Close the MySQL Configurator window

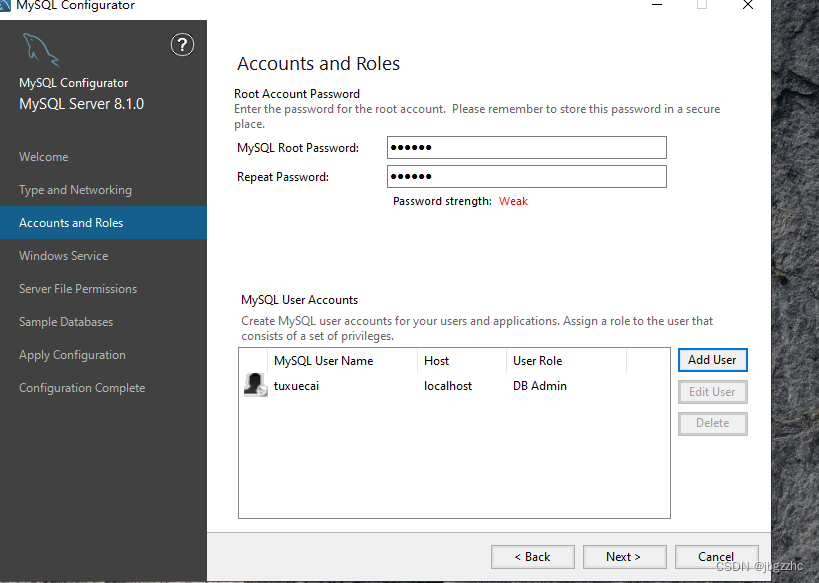point(748,5)
